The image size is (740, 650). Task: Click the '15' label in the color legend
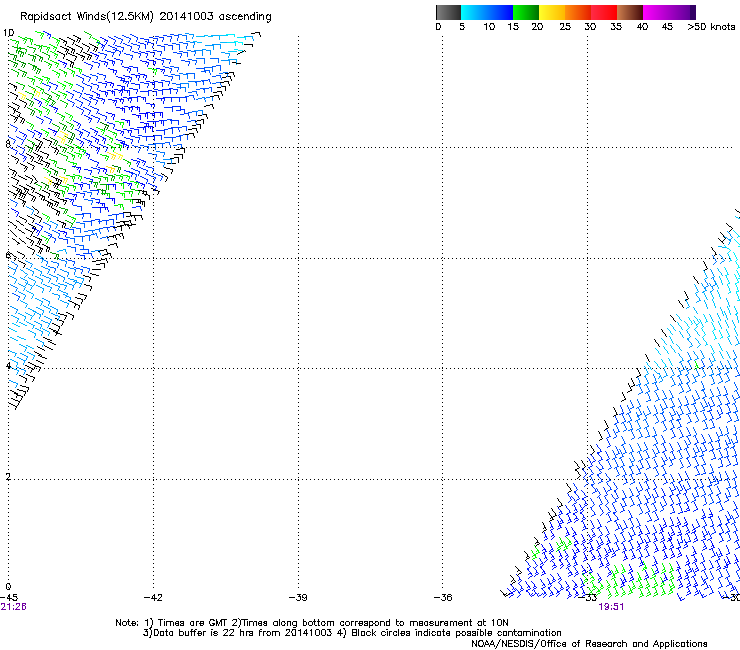[x=513, y=27]
